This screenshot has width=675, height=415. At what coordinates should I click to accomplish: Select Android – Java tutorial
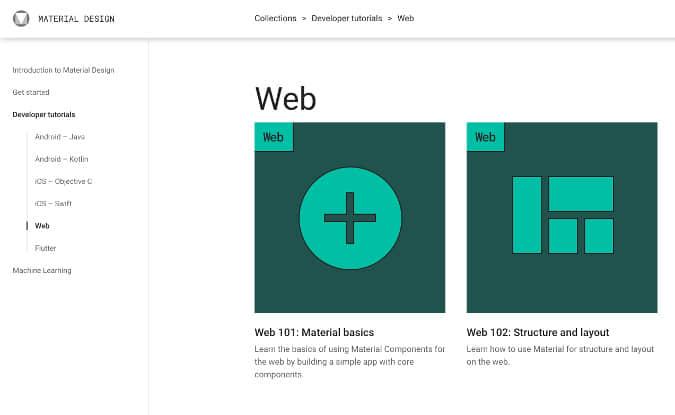(x=59, y=136)
